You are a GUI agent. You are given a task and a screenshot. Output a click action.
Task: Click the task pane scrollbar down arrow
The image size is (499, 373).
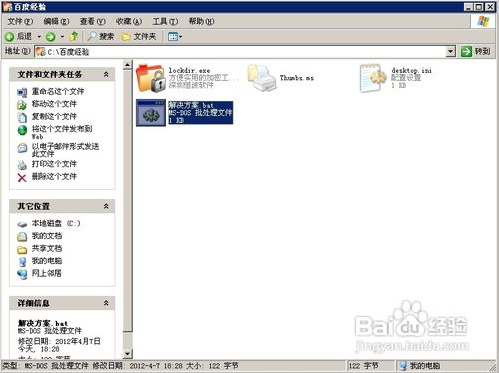point(127,354)
